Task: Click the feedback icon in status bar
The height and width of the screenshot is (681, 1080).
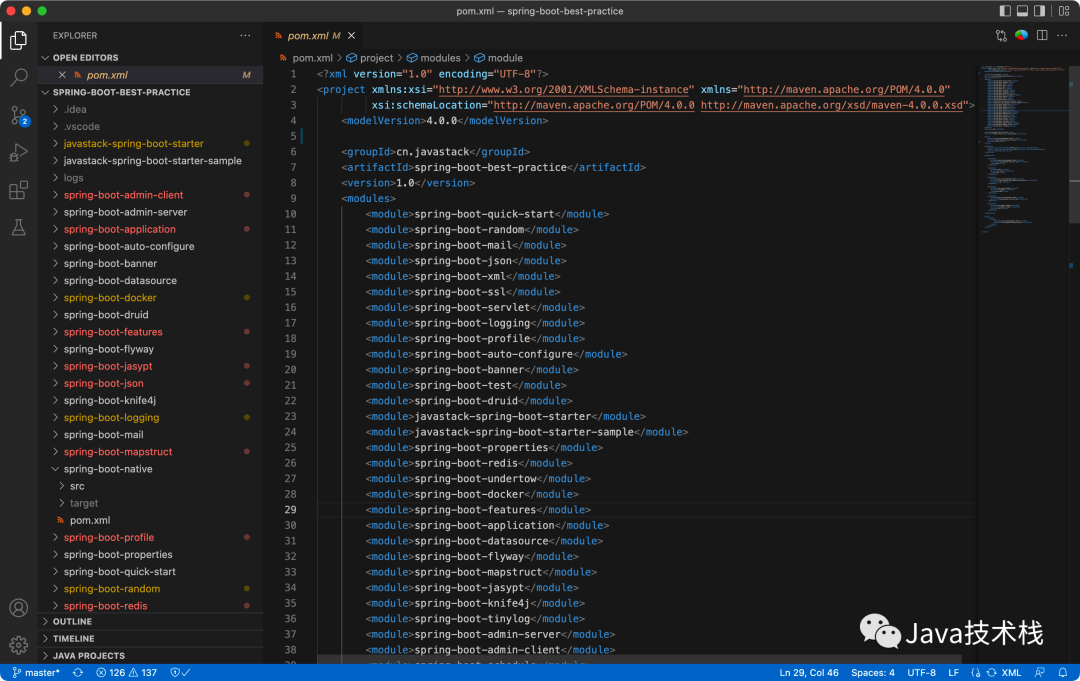Action: coord(1040,673)
